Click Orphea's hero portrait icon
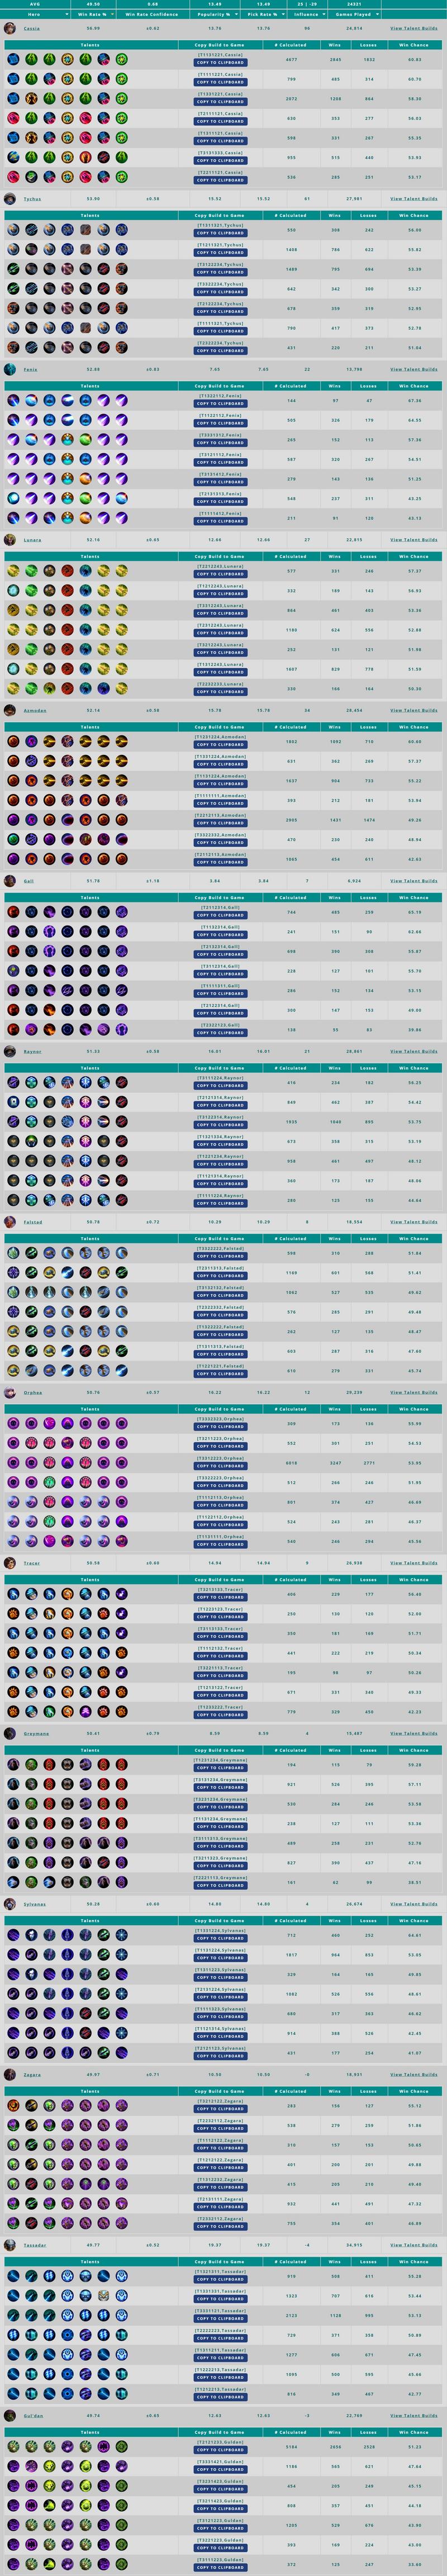 coord(10,1392)
